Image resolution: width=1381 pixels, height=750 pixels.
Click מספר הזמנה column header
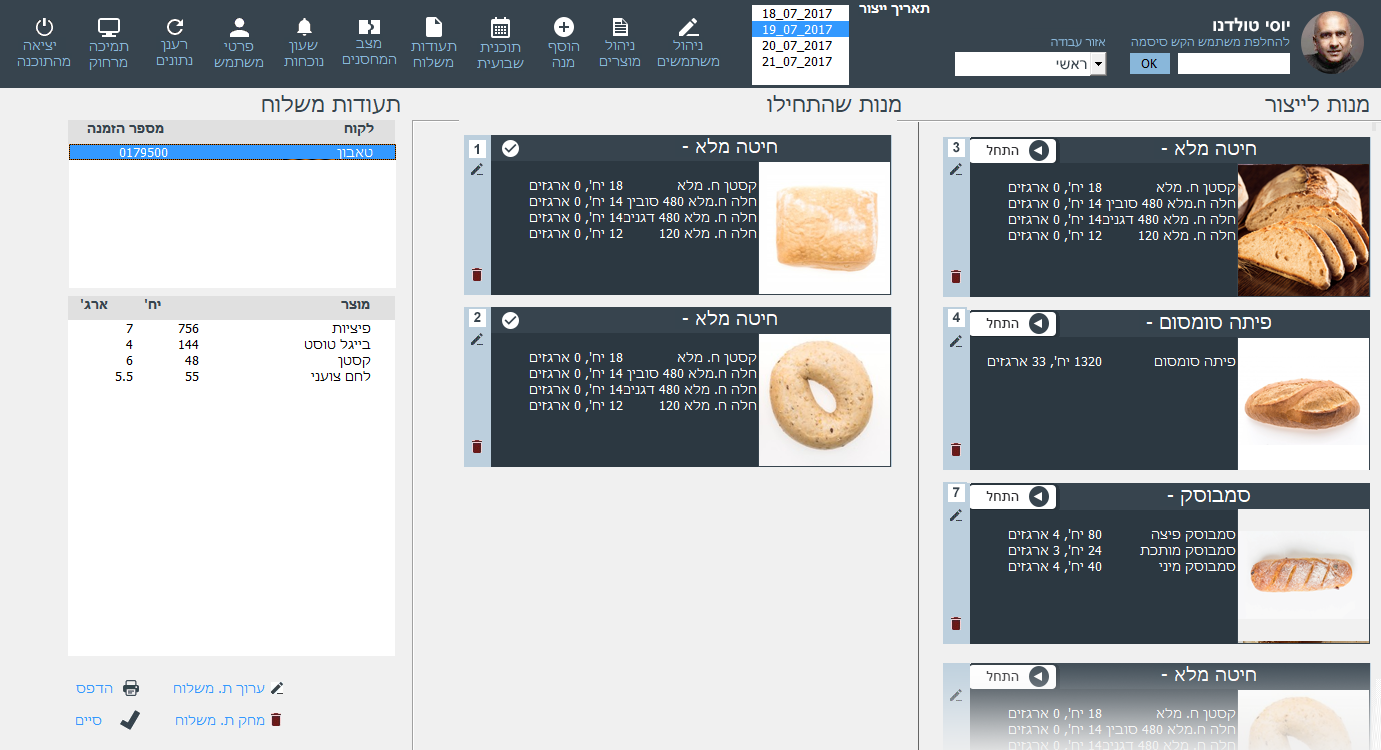(125, 129)
